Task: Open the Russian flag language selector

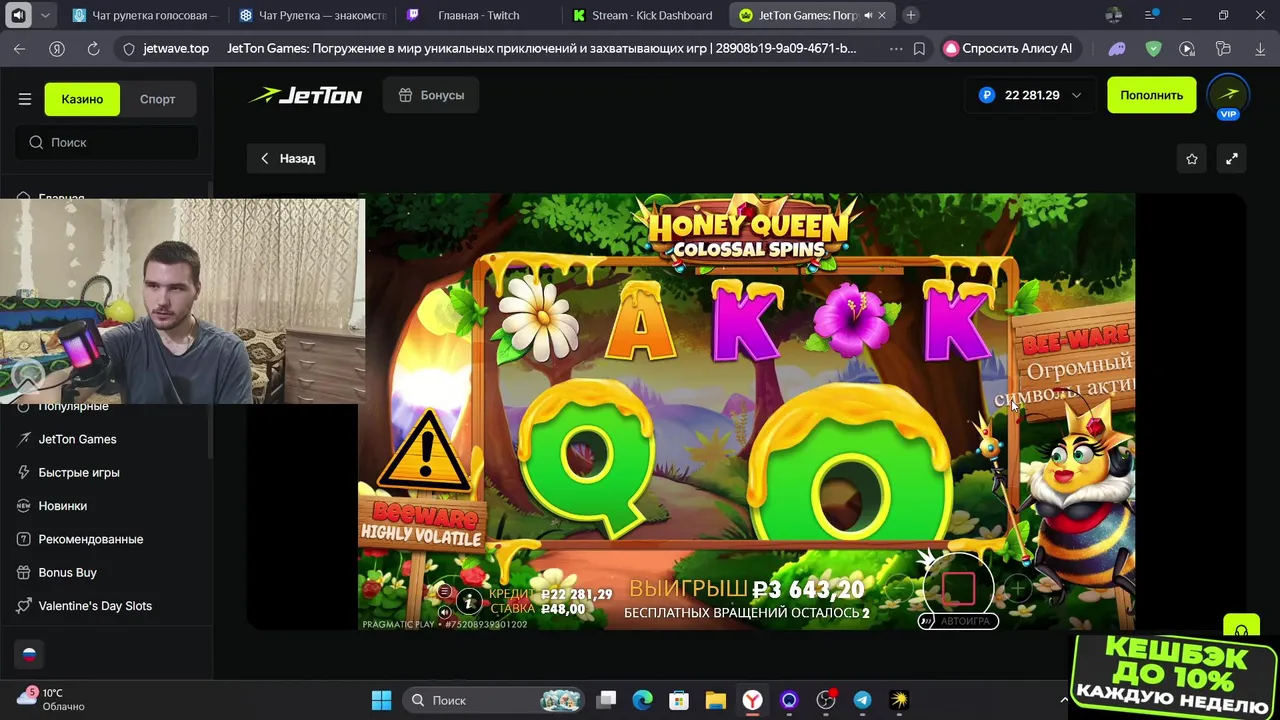Action: (29, 654)
